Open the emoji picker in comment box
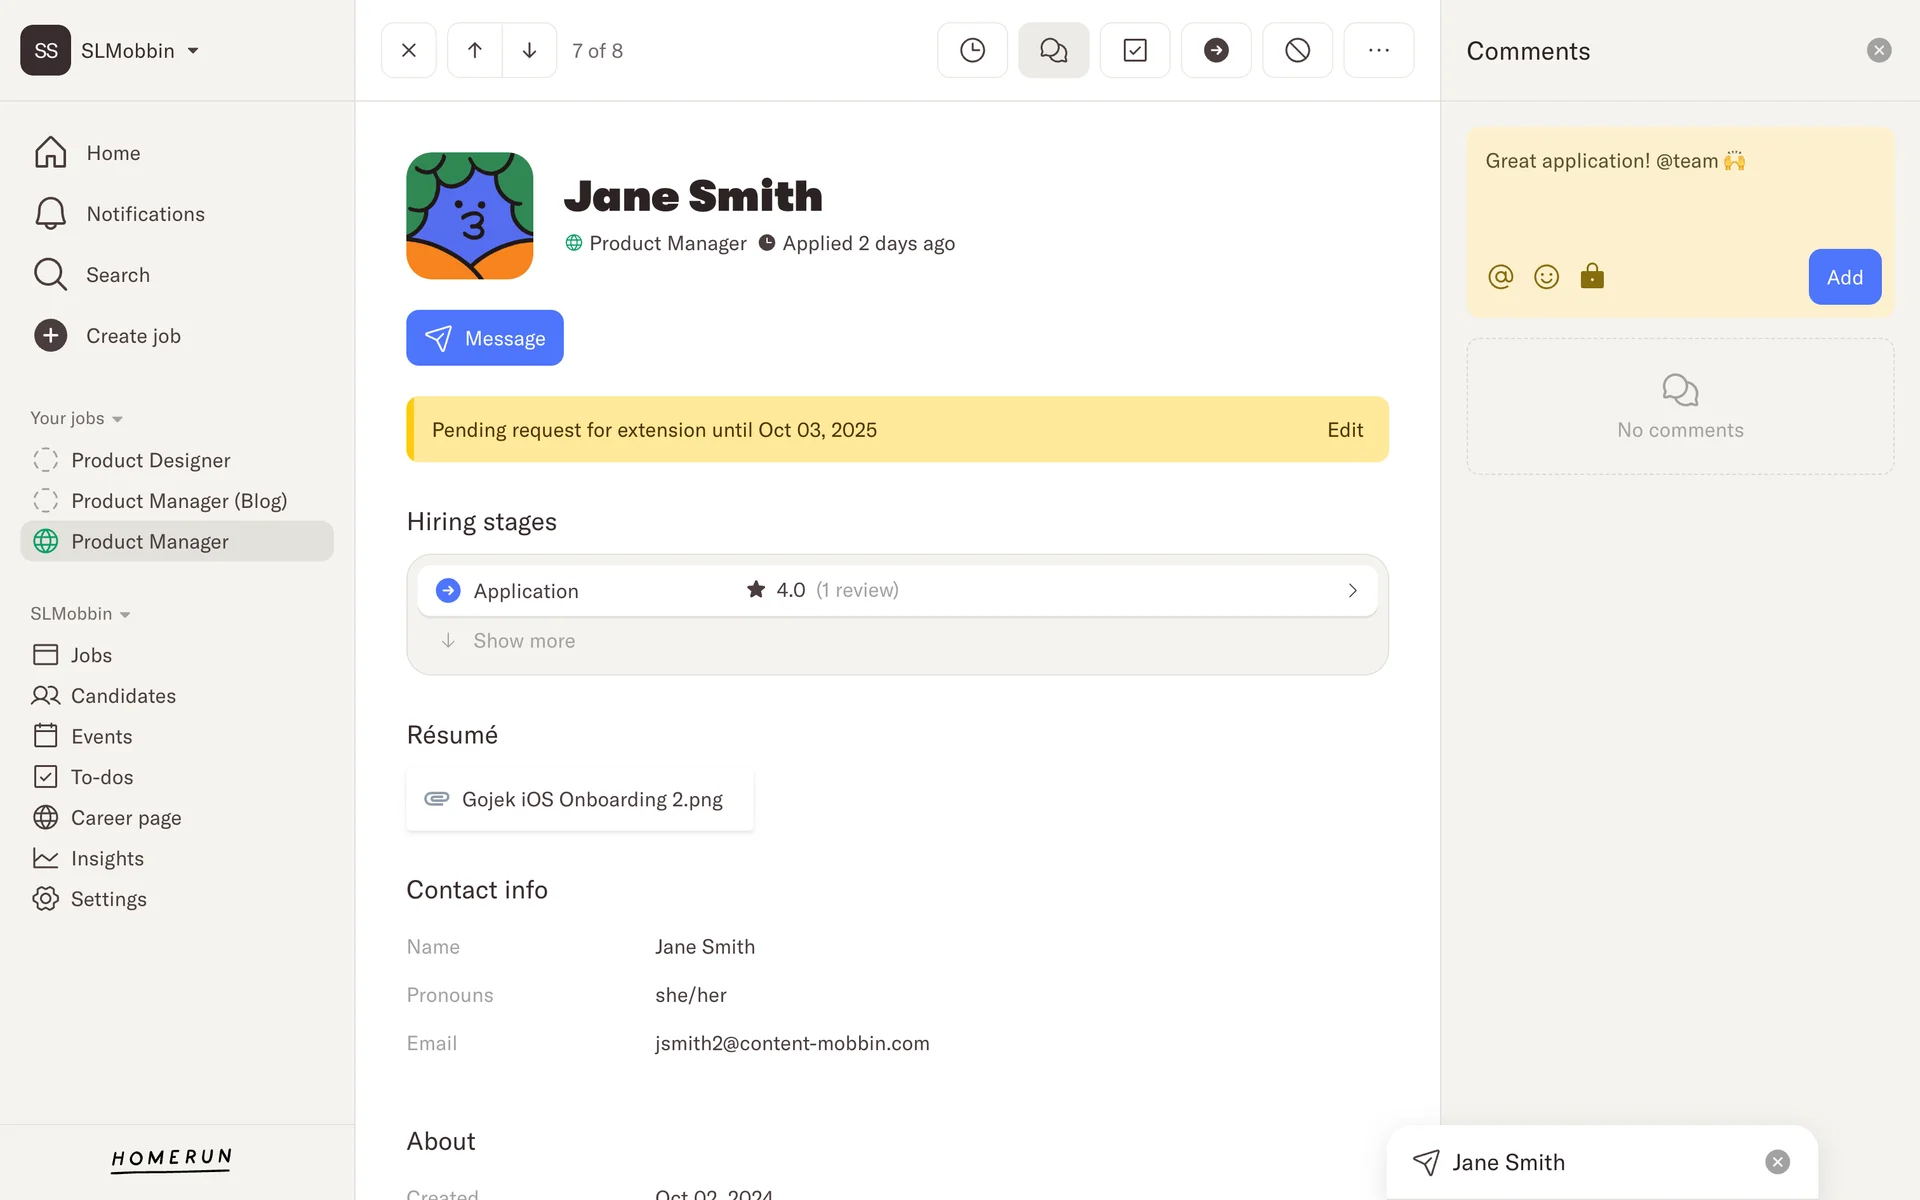The height and width of the screenshot is (1200, 1920). coord(1546,277)
